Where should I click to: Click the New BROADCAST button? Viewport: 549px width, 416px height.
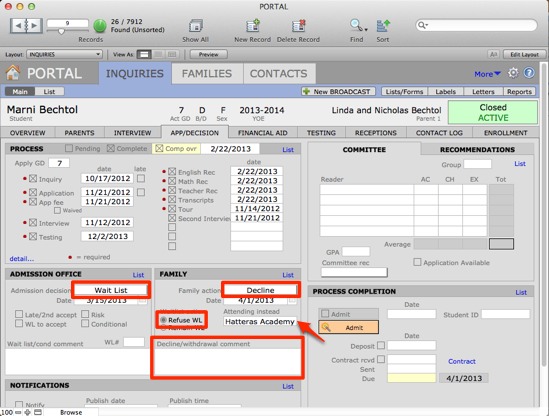338,91
